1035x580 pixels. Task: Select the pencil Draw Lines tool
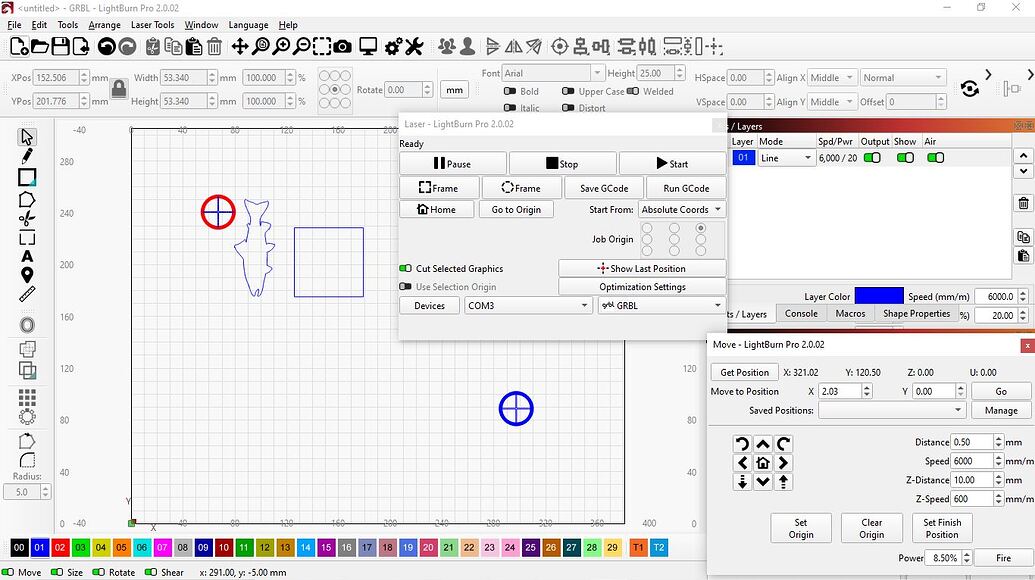click(x=27, y=156)
